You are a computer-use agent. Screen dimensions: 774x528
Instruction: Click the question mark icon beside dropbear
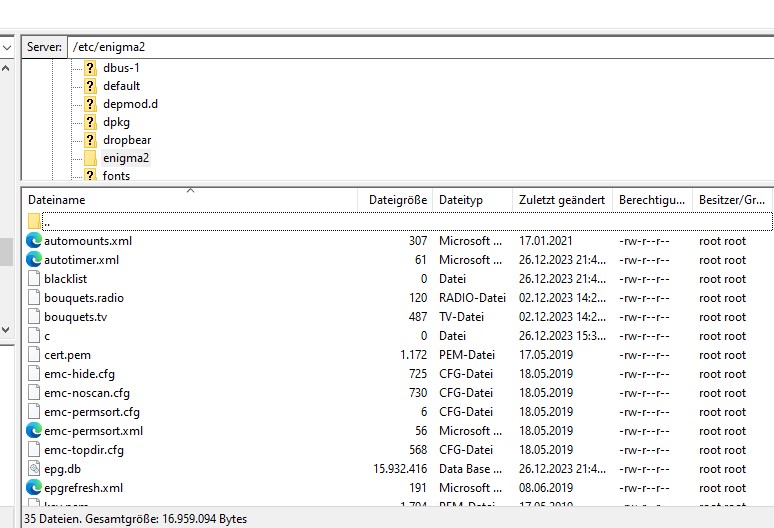(90, 140)
